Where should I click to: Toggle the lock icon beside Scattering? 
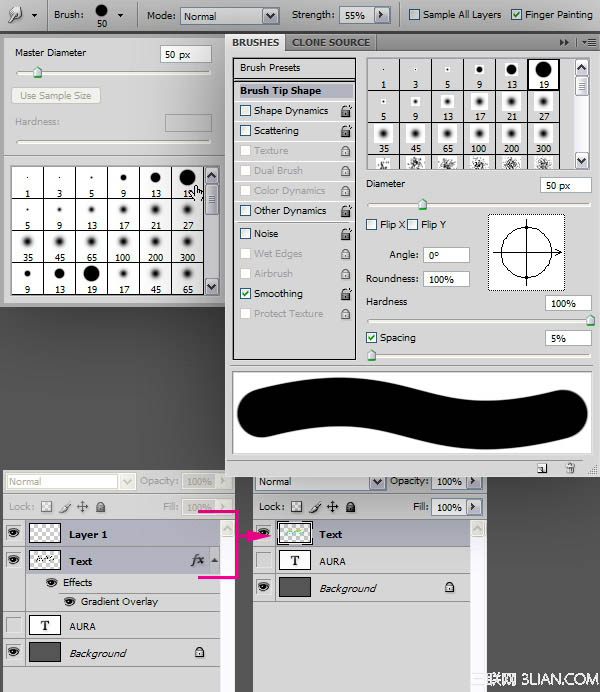[x=346, y=131]
